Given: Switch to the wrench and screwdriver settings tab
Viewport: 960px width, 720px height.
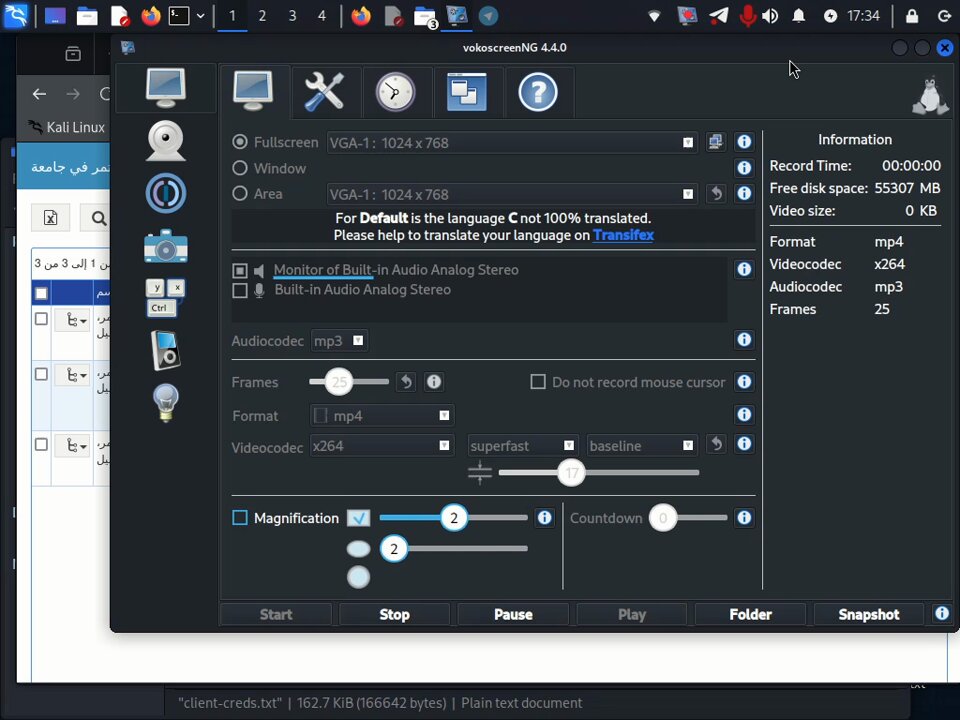Looking at the screenshot, I should [324, 92].
